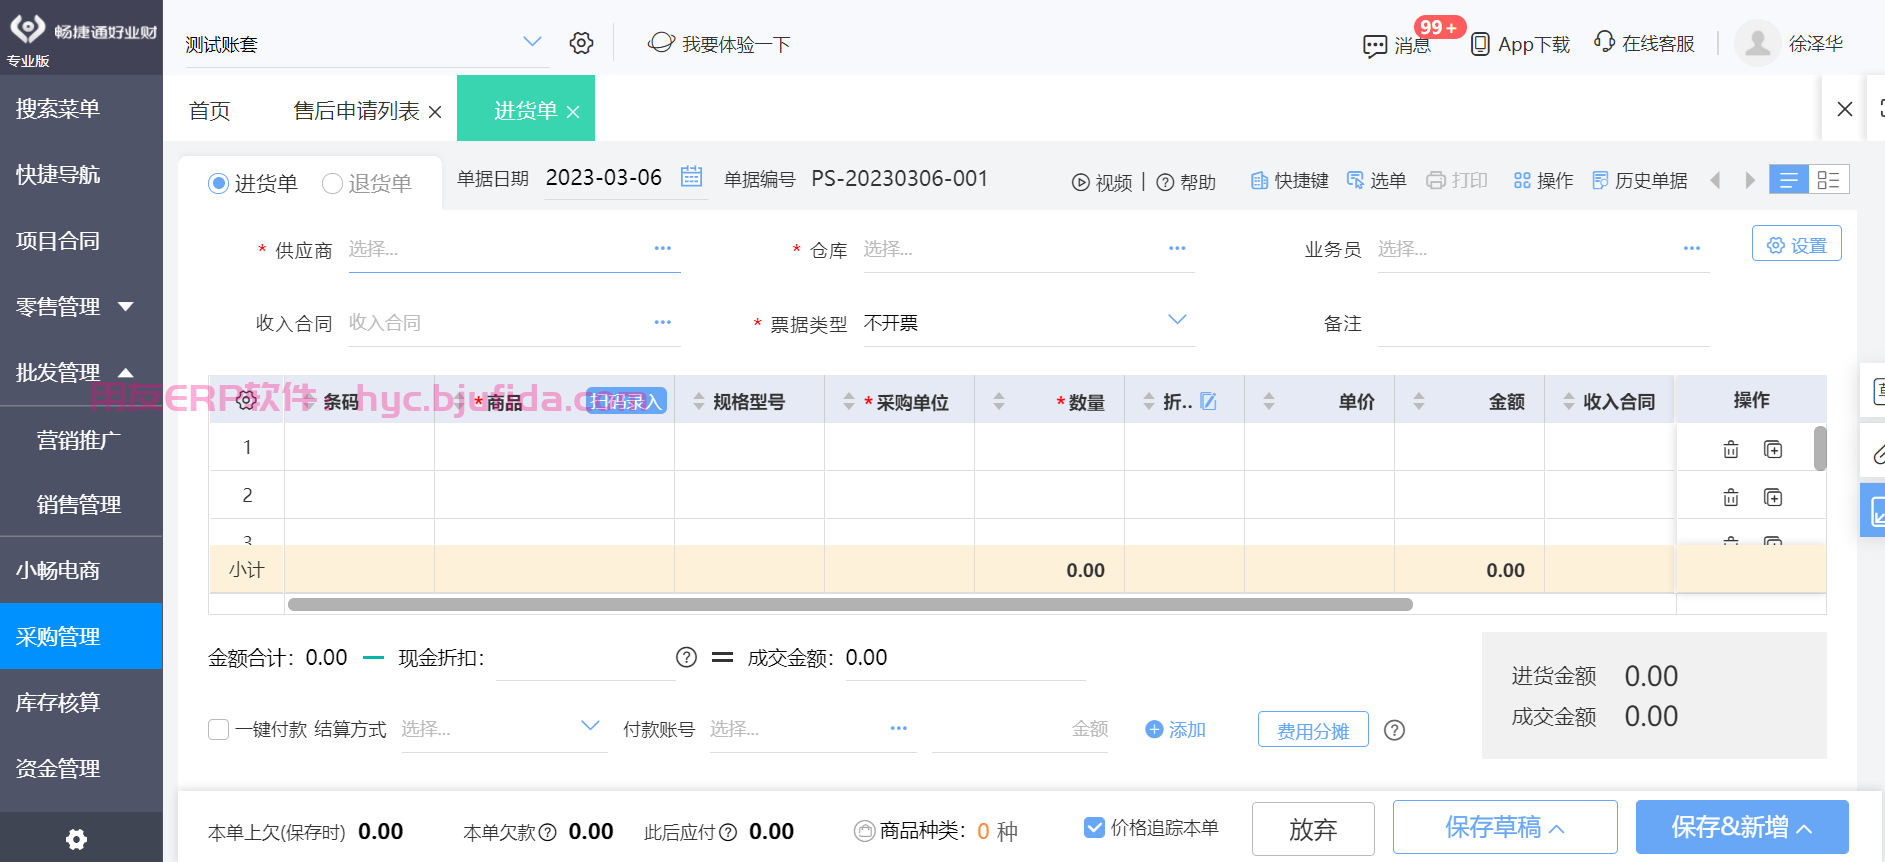
Task: Contact 在线客服 support
Action: pyautogui.click(x=1644, y=43)
